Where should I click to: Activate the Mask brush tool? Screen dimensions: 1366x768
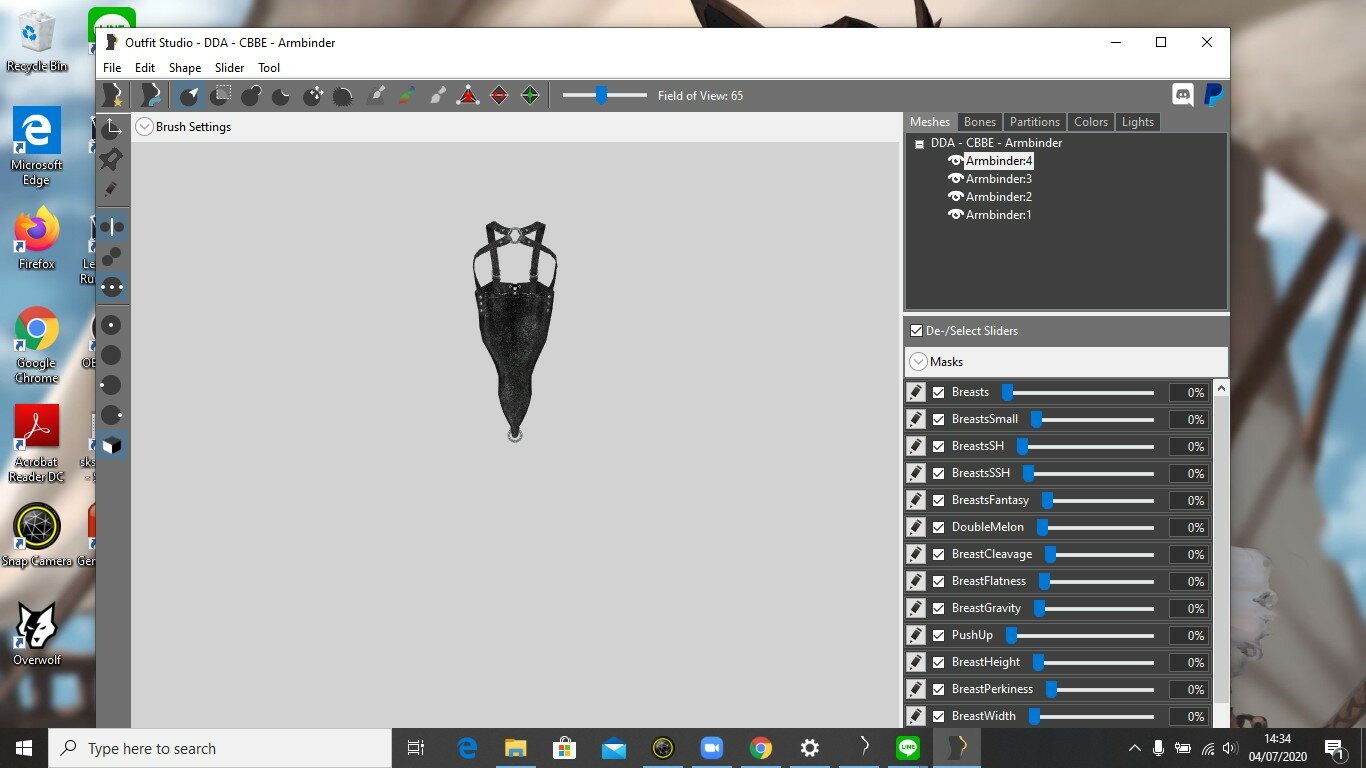click(220, 96)
